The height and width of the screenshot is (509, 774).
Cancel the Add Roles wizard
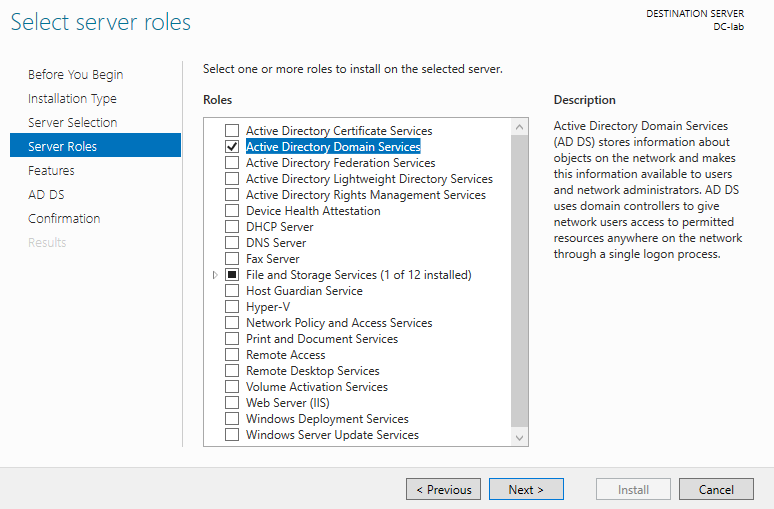coord(716,489)
